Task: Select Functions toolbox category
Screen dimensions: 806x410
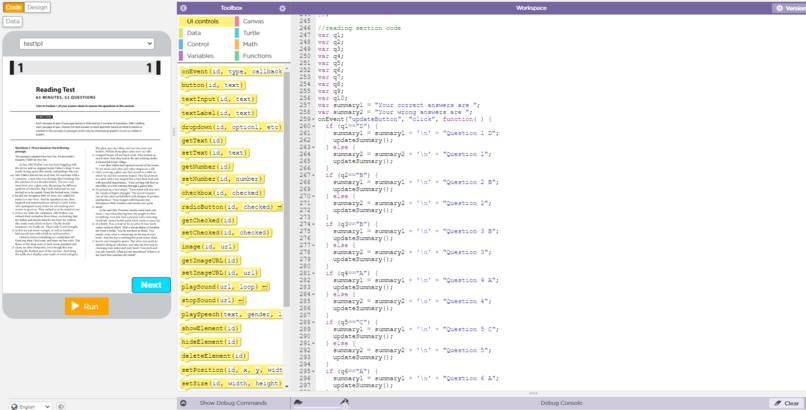Action: coord(257,55)
